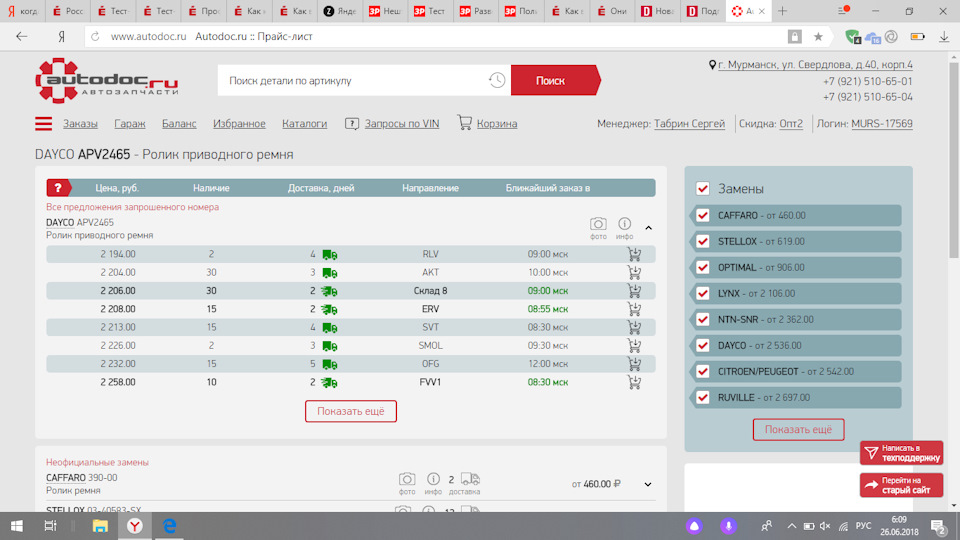Collapse the DAYCO APV2465 offers list
Screen dimensions: 960x540
point(648,228)
